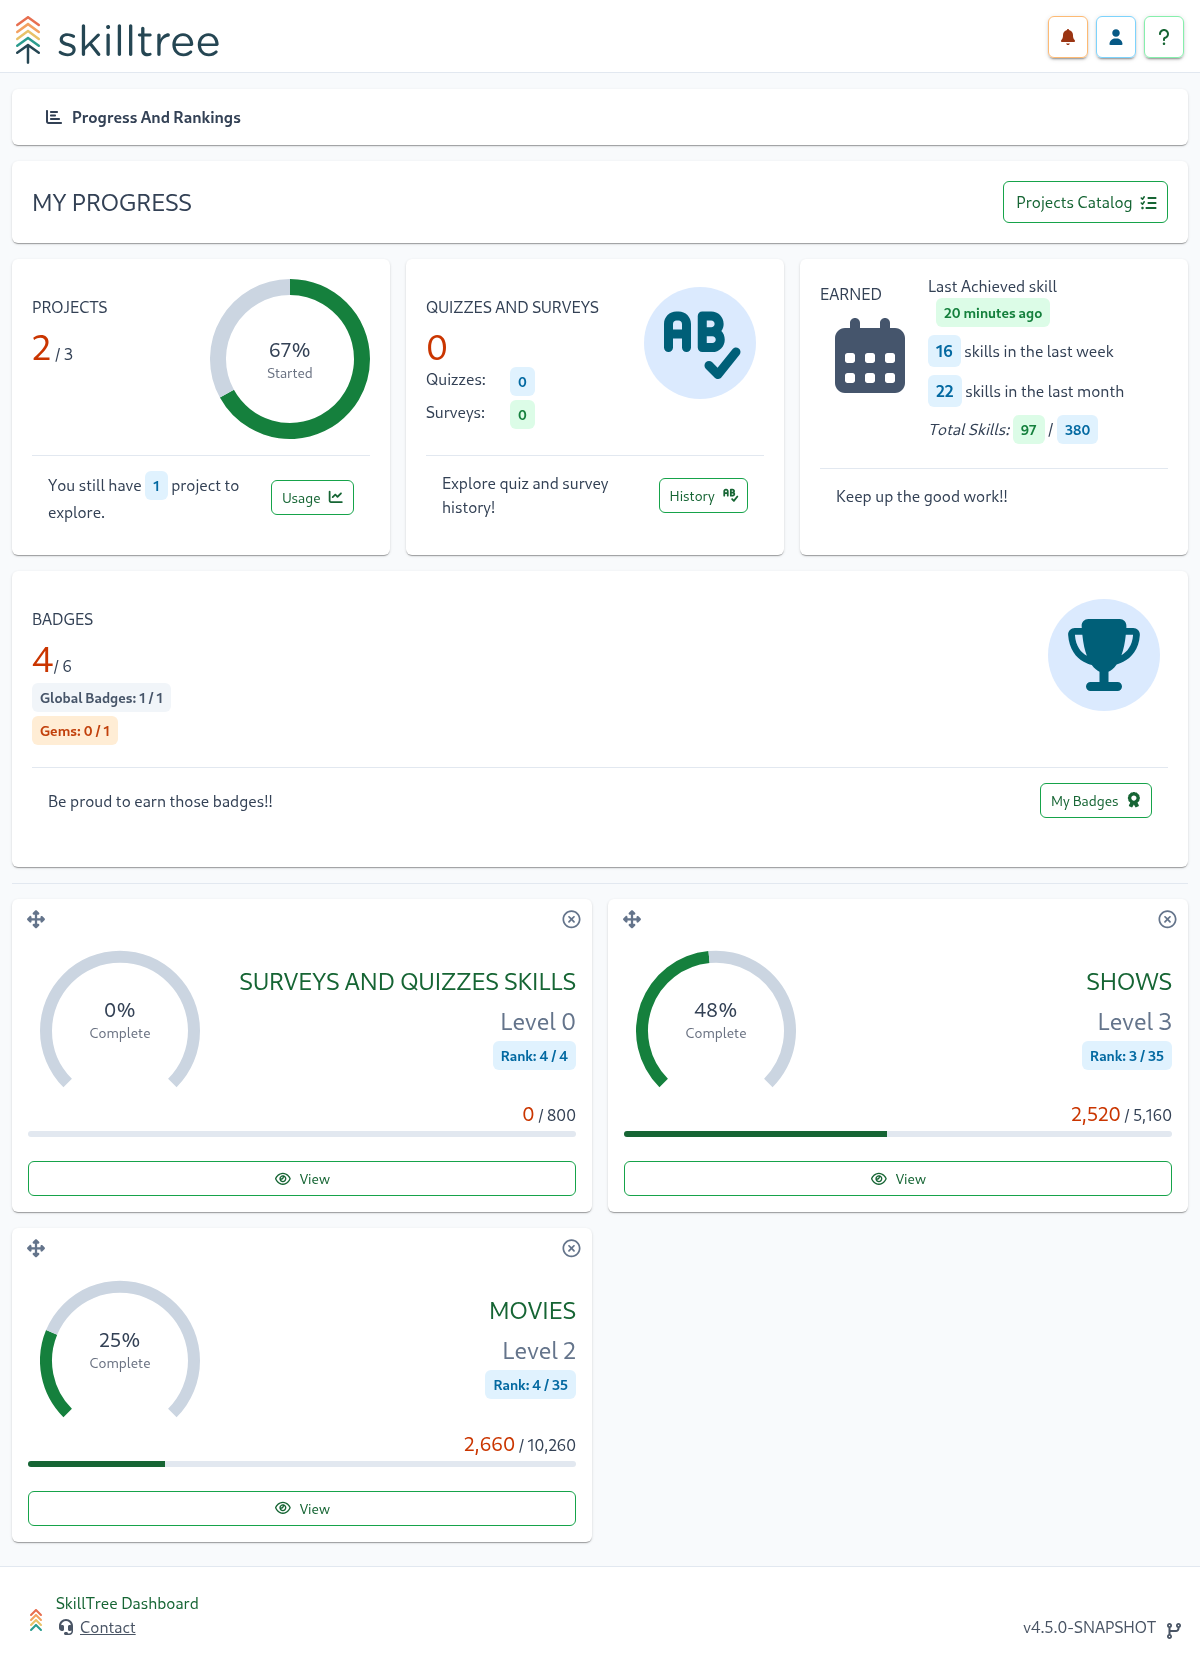Click the 48% Complete Shows gauge
Viewport: 1200px width, 1663px height.
716,1020
